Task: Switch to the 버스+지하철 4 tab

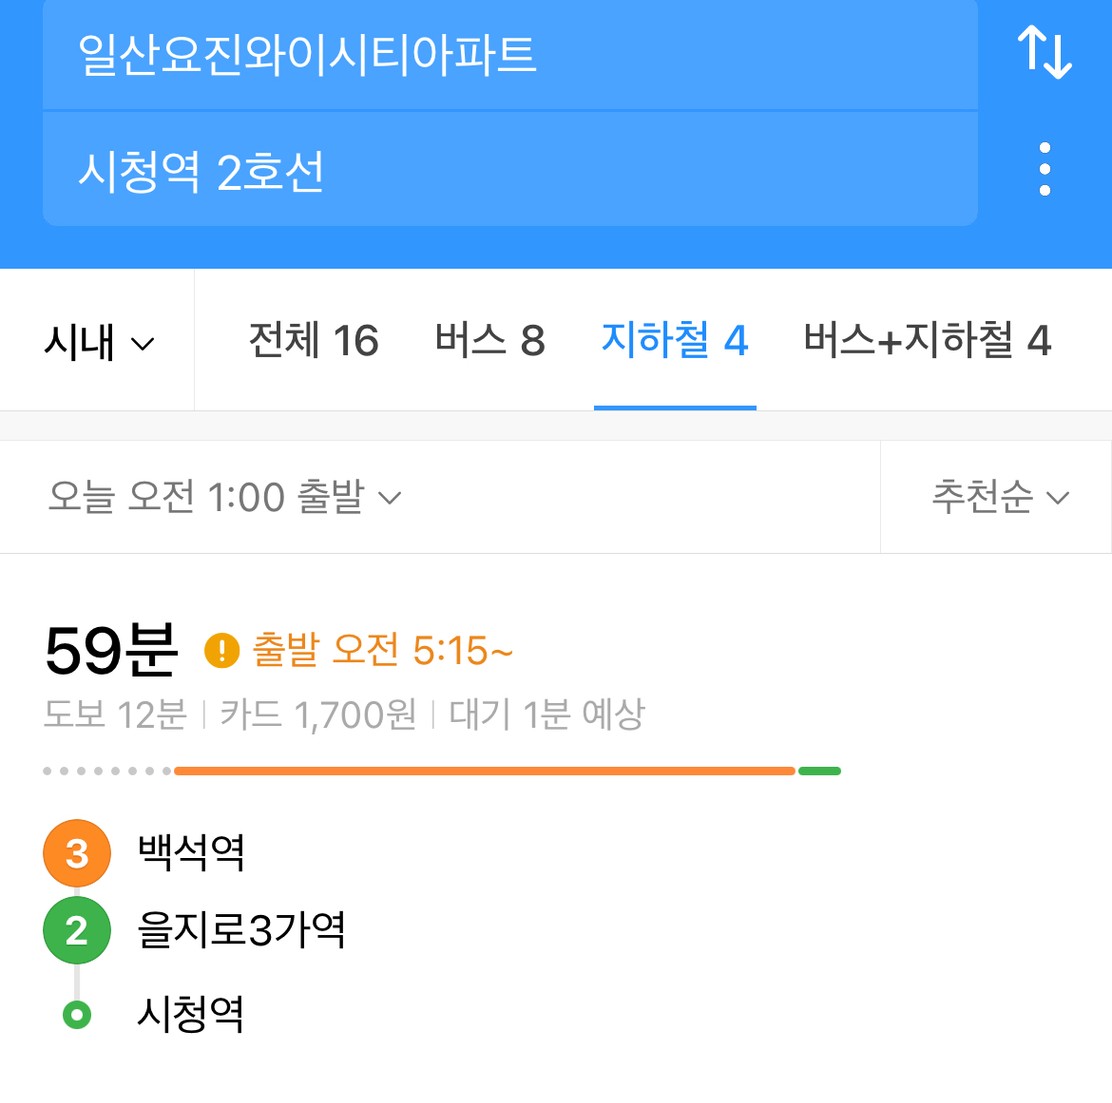Action: (927, 340)
